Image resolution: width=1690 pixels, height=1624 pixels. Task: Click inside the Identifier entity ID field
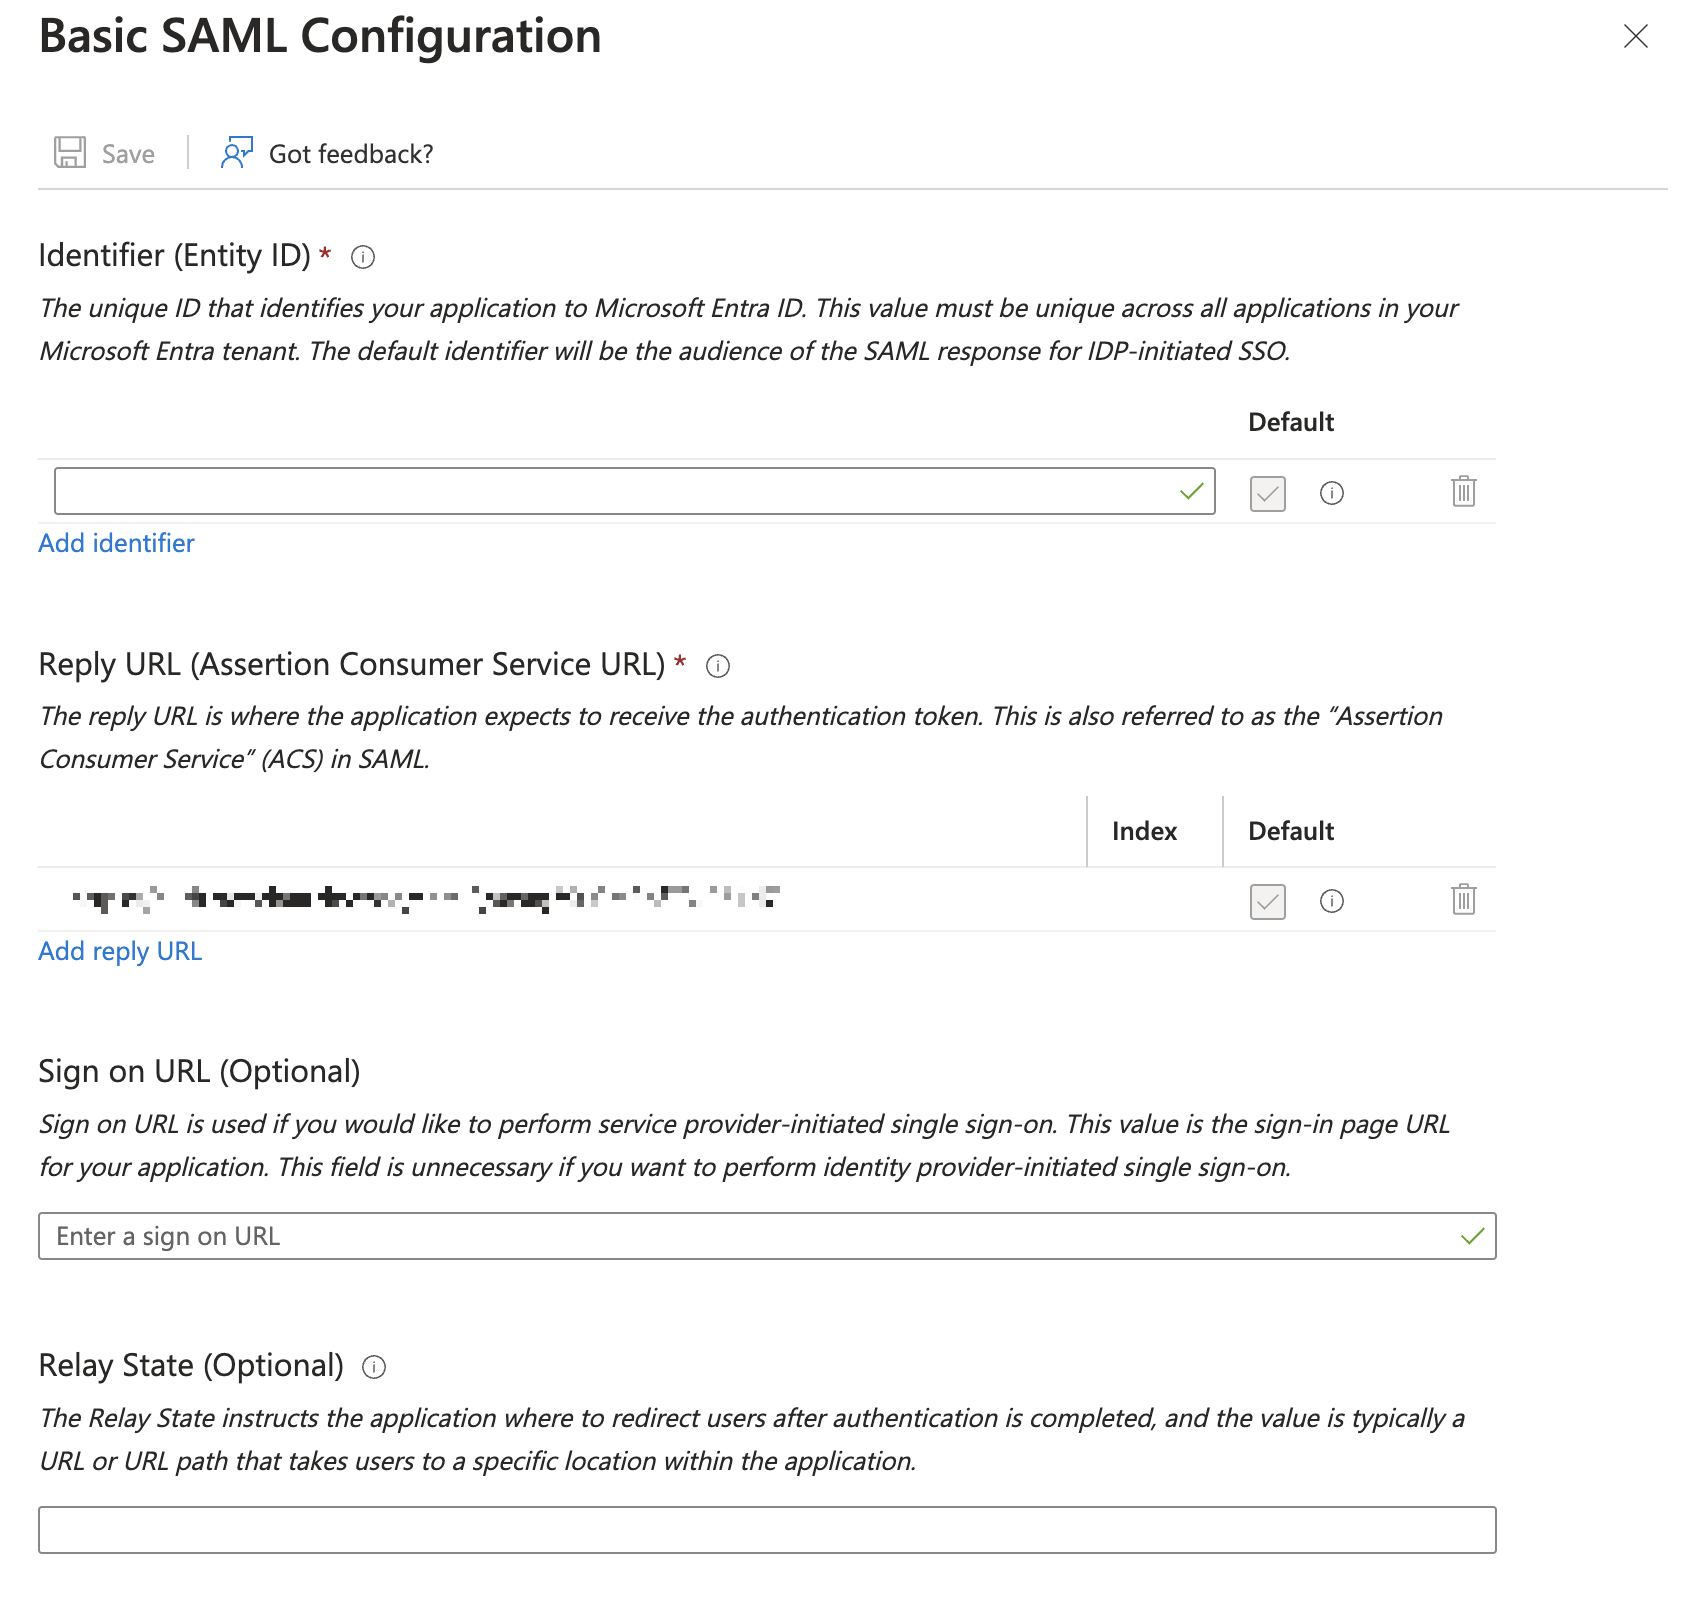click(600, 491)
